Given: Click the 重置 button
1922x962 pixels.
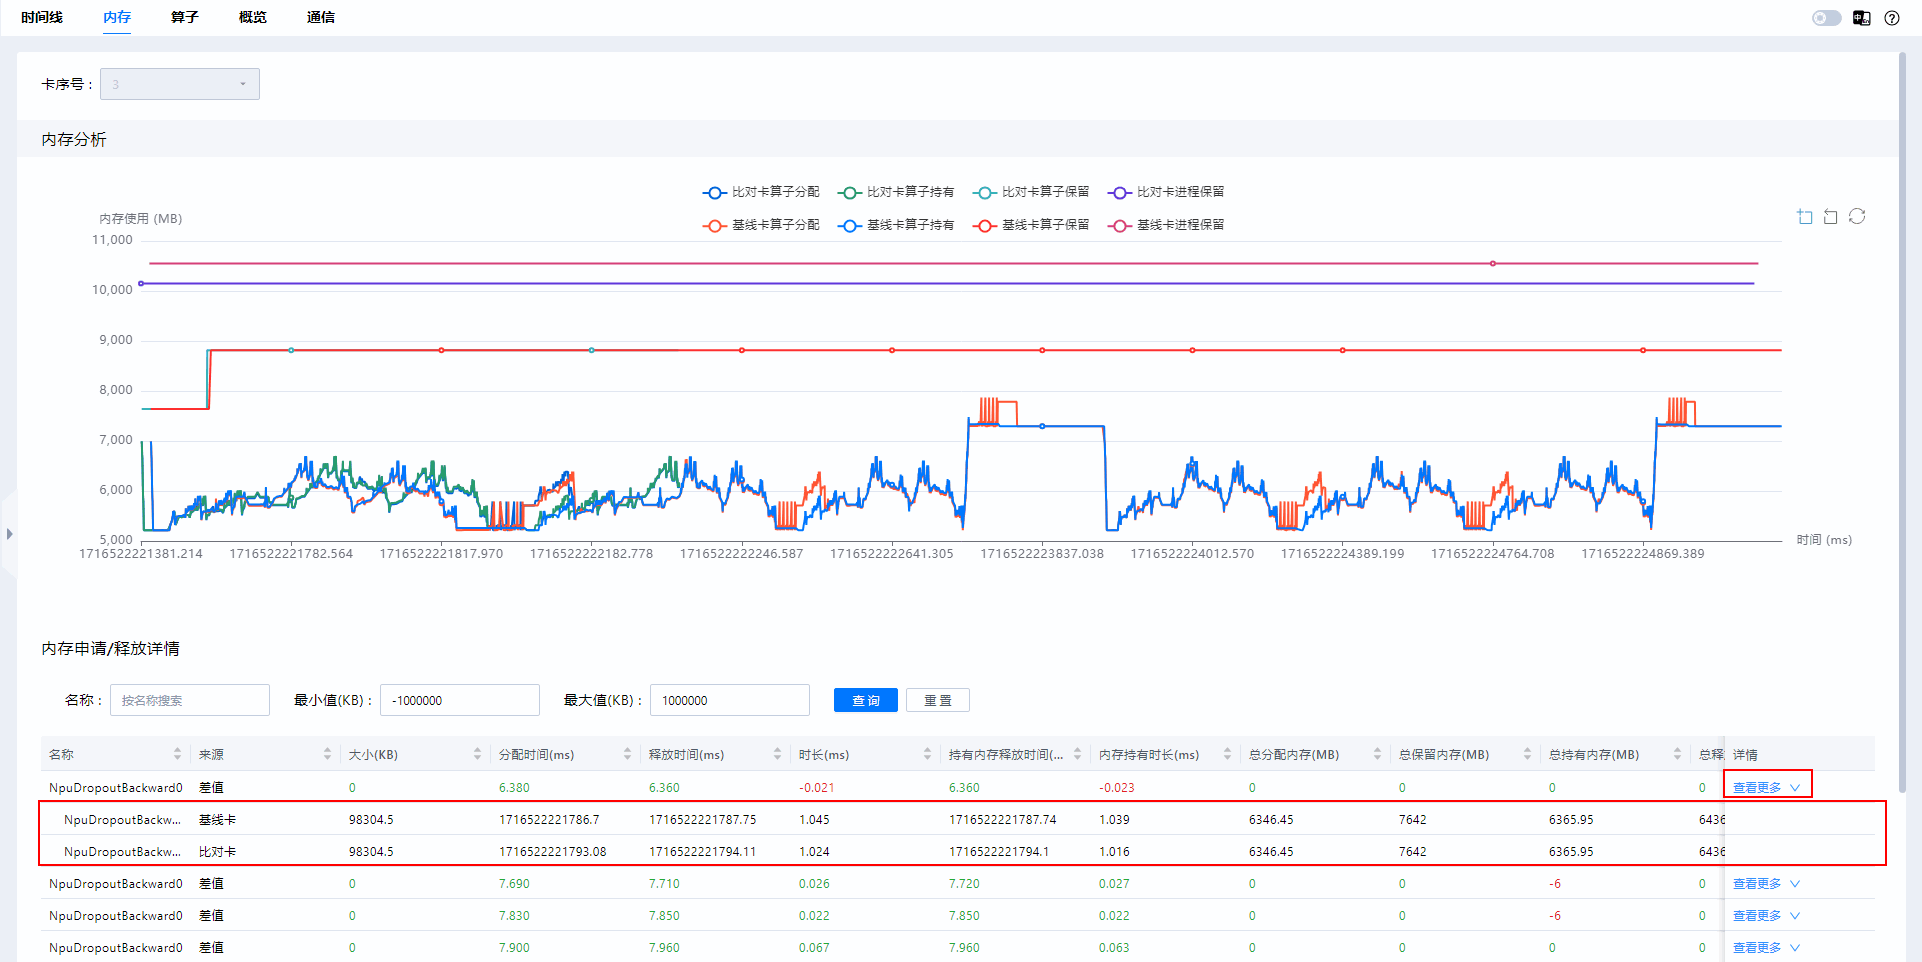Looking at the screenshot, I should pos(938,700).
